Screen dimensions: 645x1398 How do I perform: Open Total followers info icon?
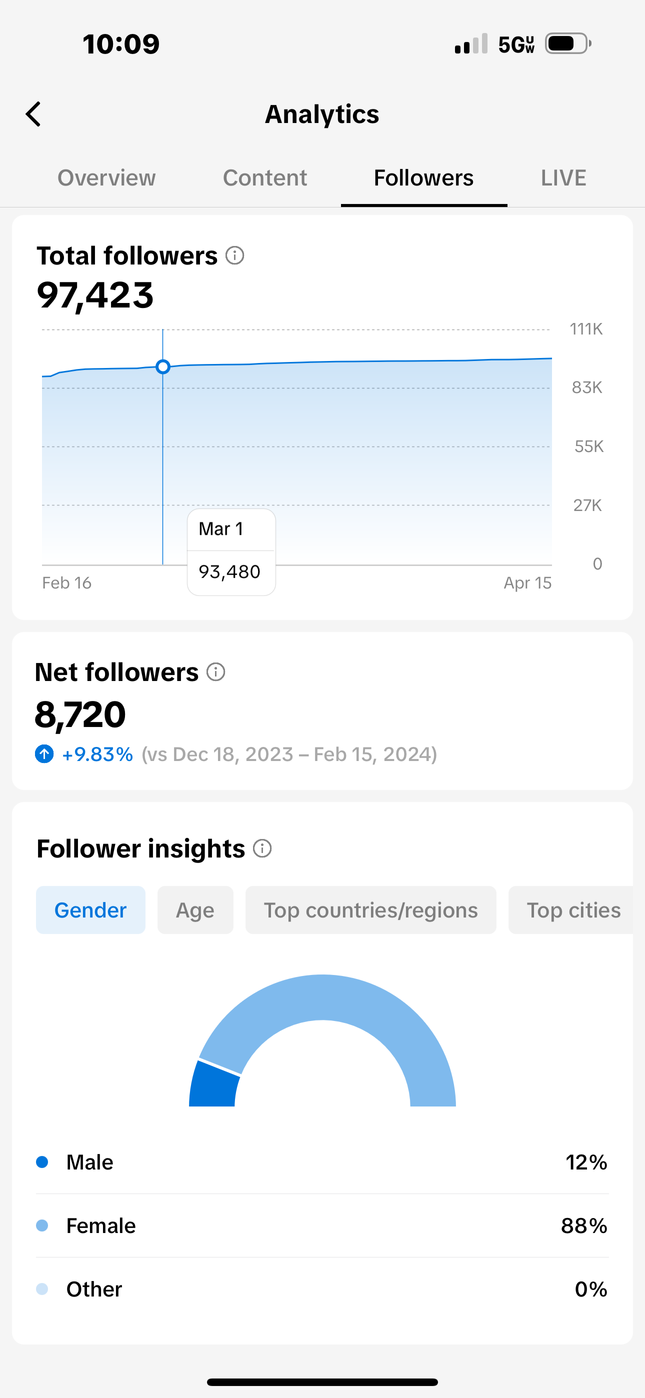click(x=235, y=256)
